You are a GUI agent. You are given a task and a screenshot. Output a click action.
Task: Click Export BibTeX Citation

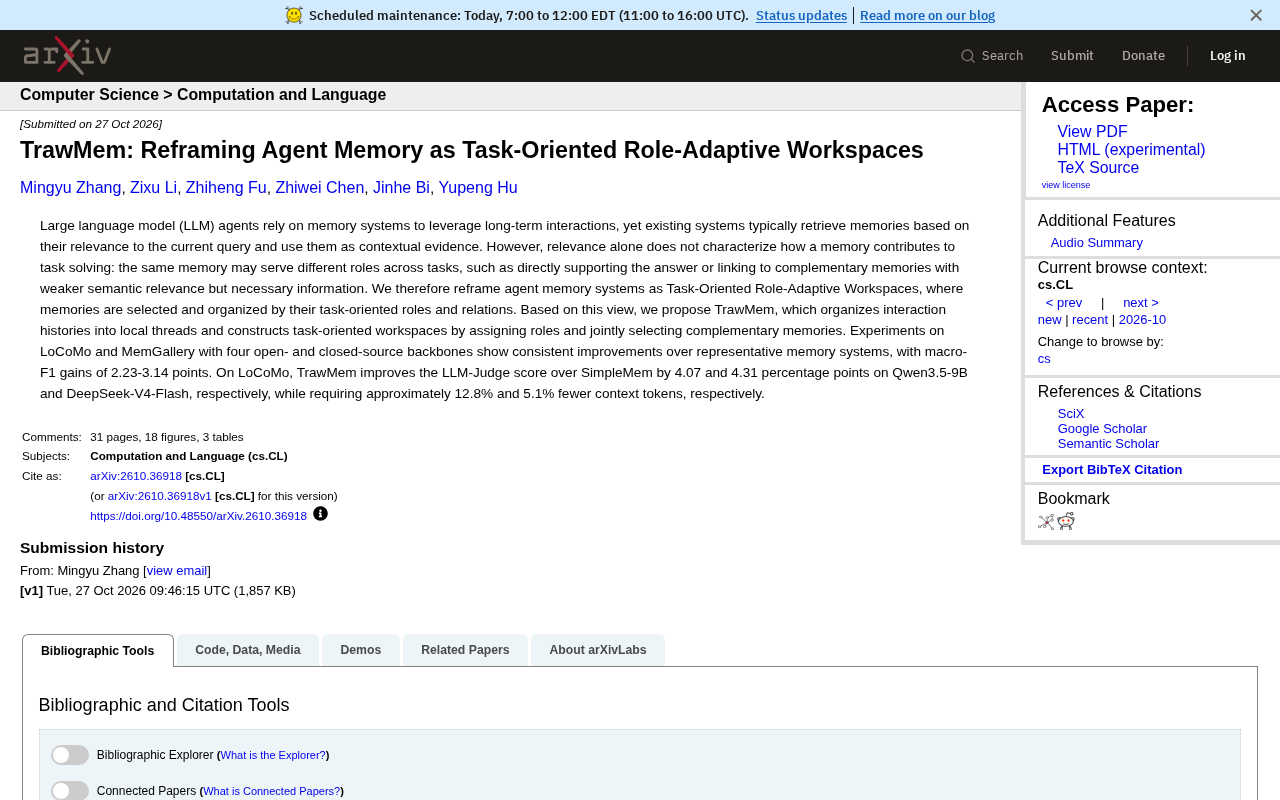(x=1112, y=470)
